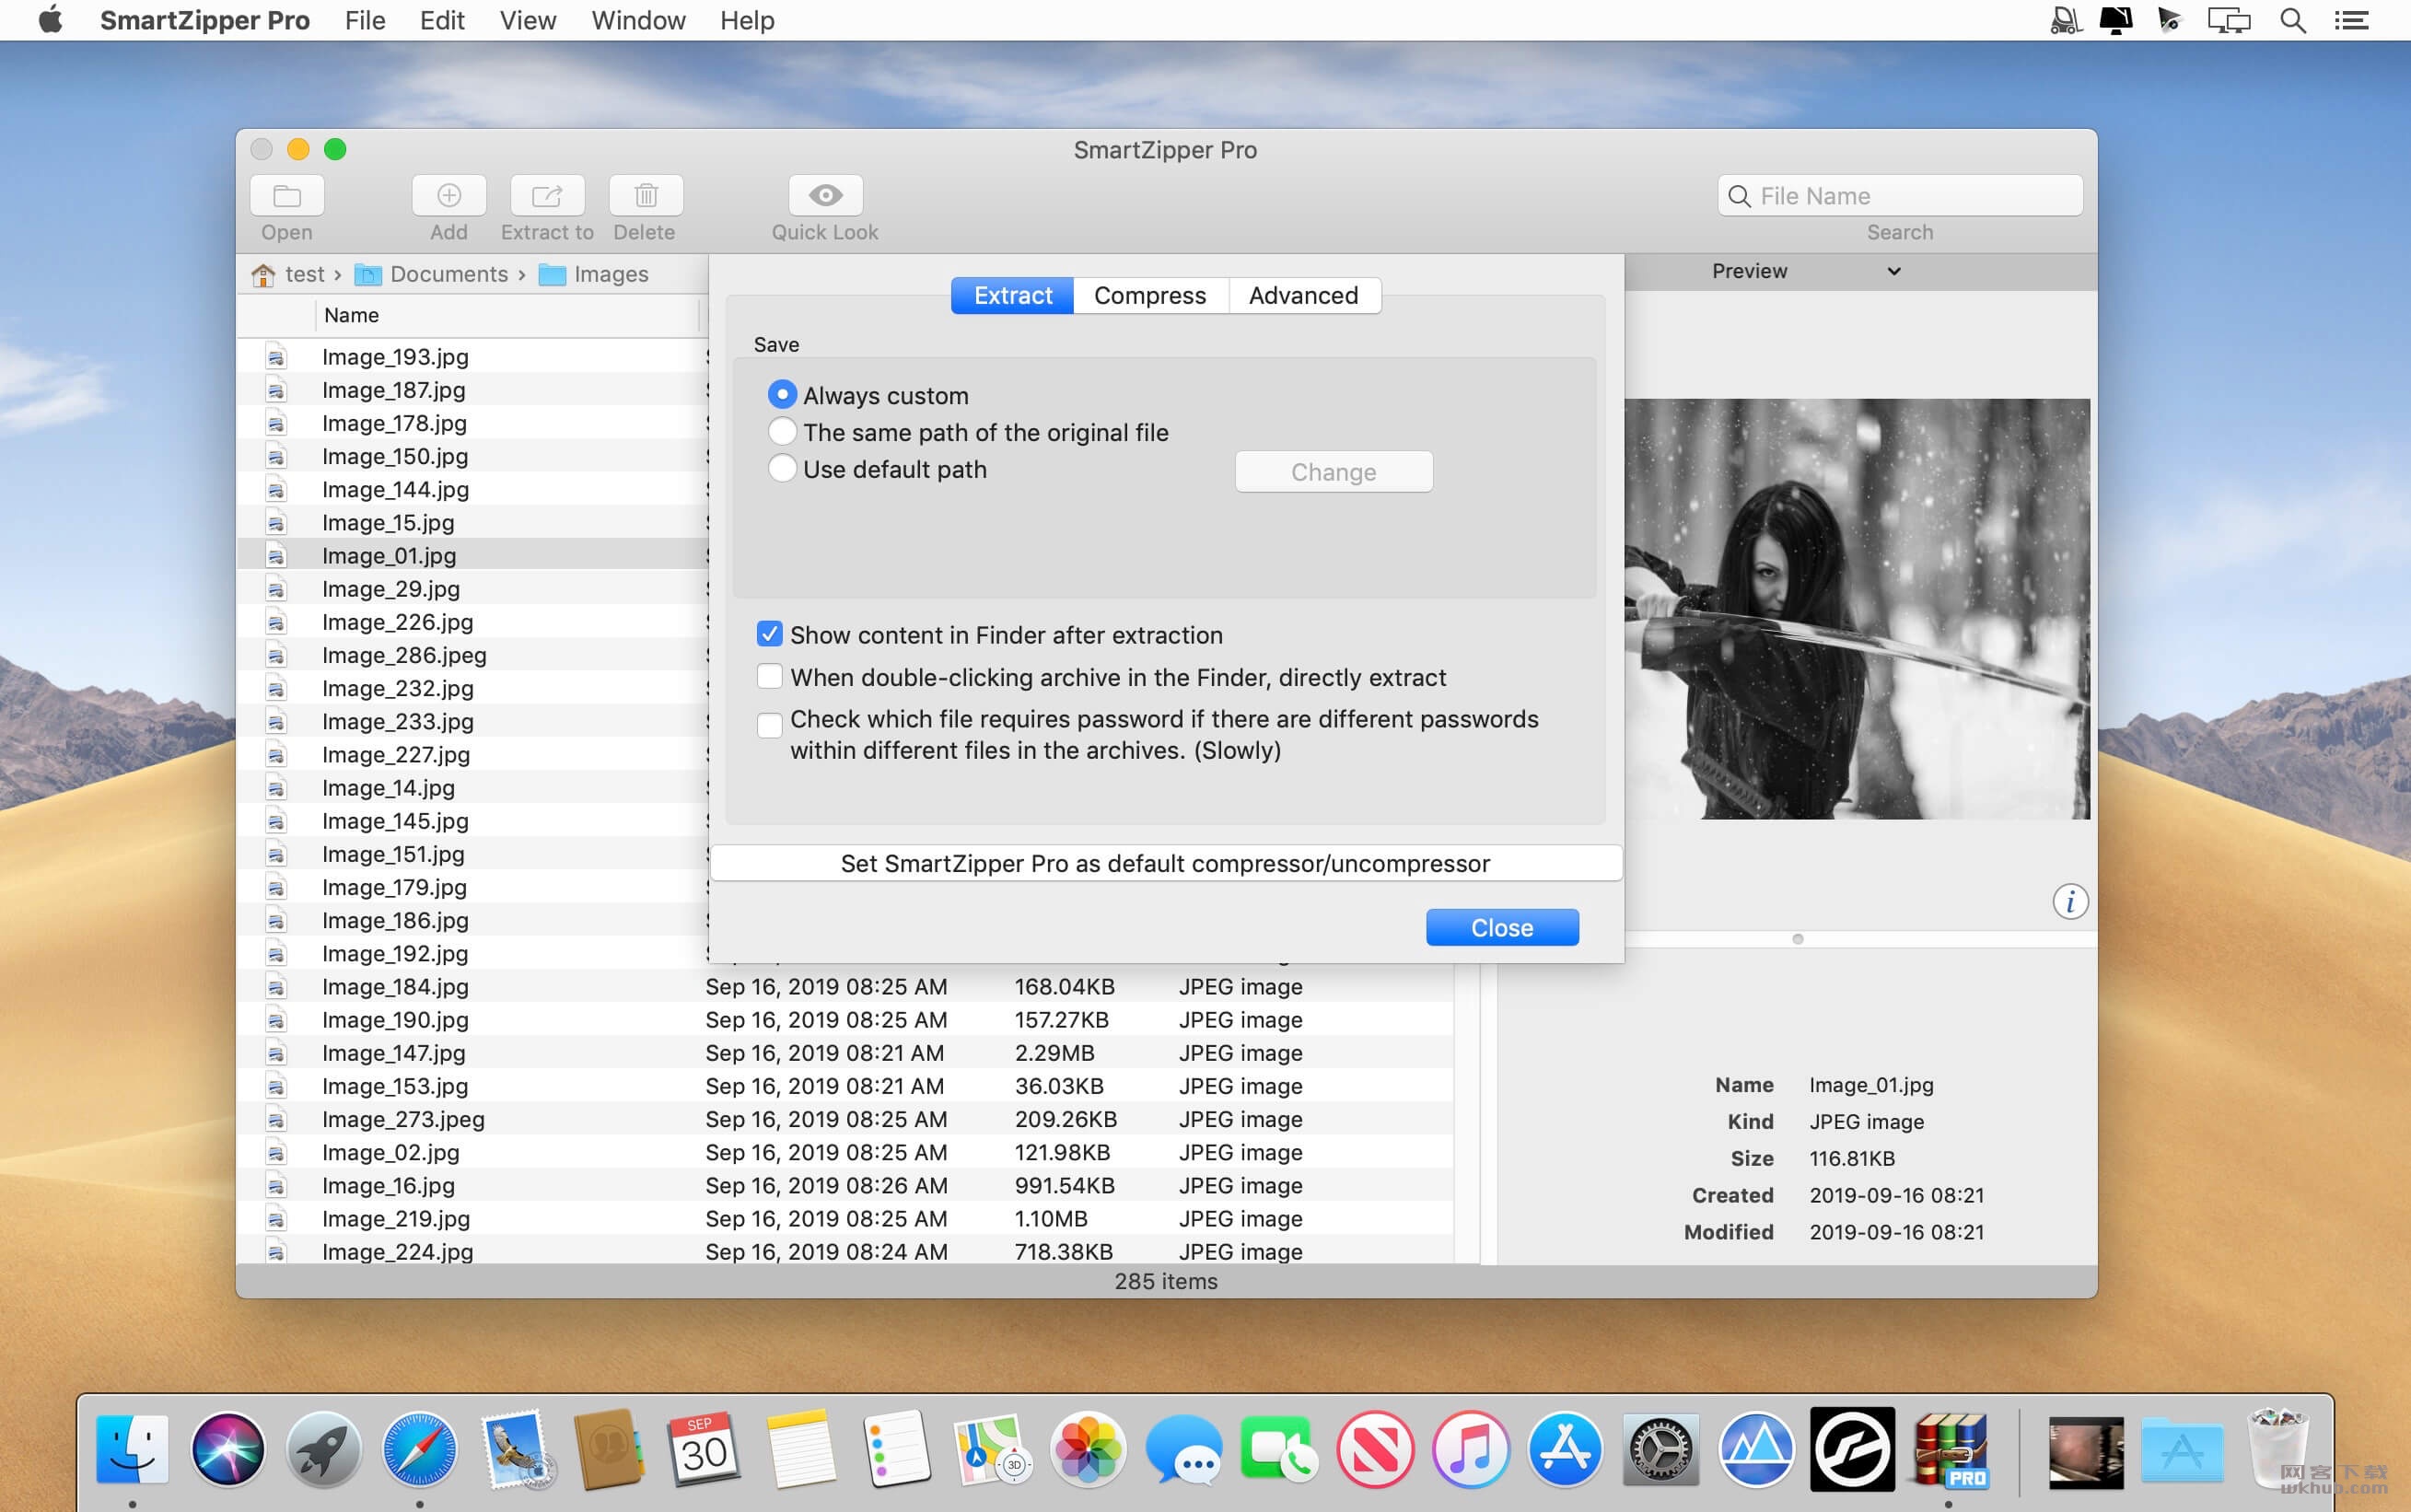This screenshot has height=1512, width=2411.
Task: Click the blue Close button
Action: (x=1502, y=927)
